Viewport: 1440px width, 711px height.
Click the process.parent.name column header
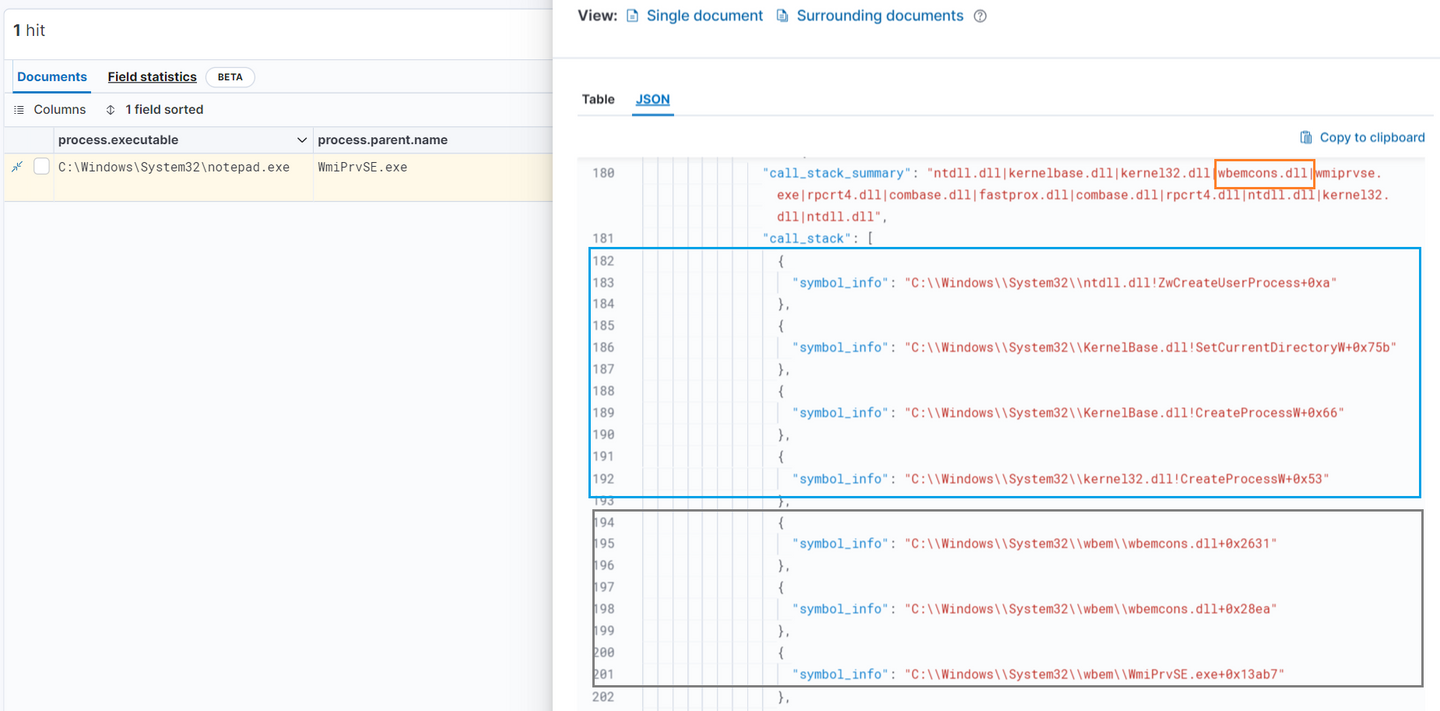(382, 140)
